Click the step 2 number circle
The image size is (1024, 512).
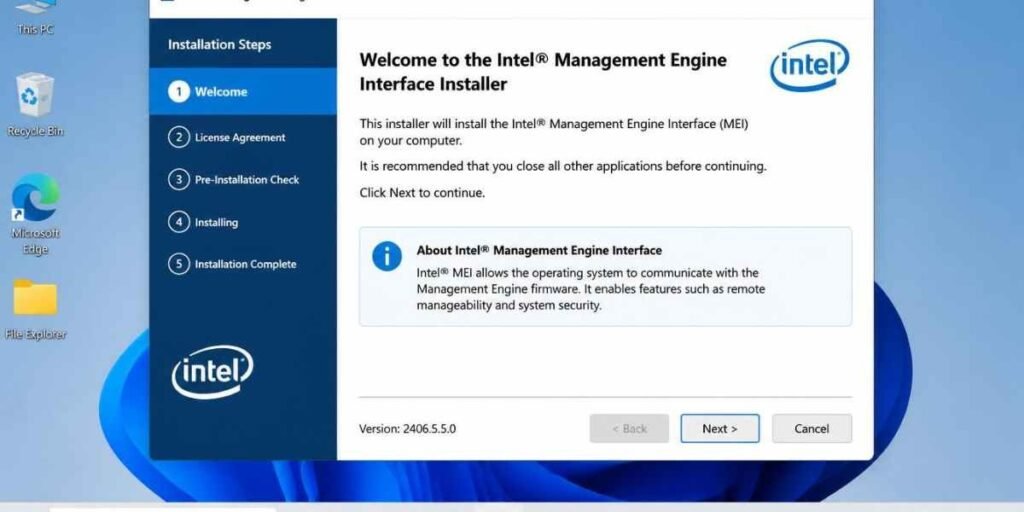(x=179, y=138)
